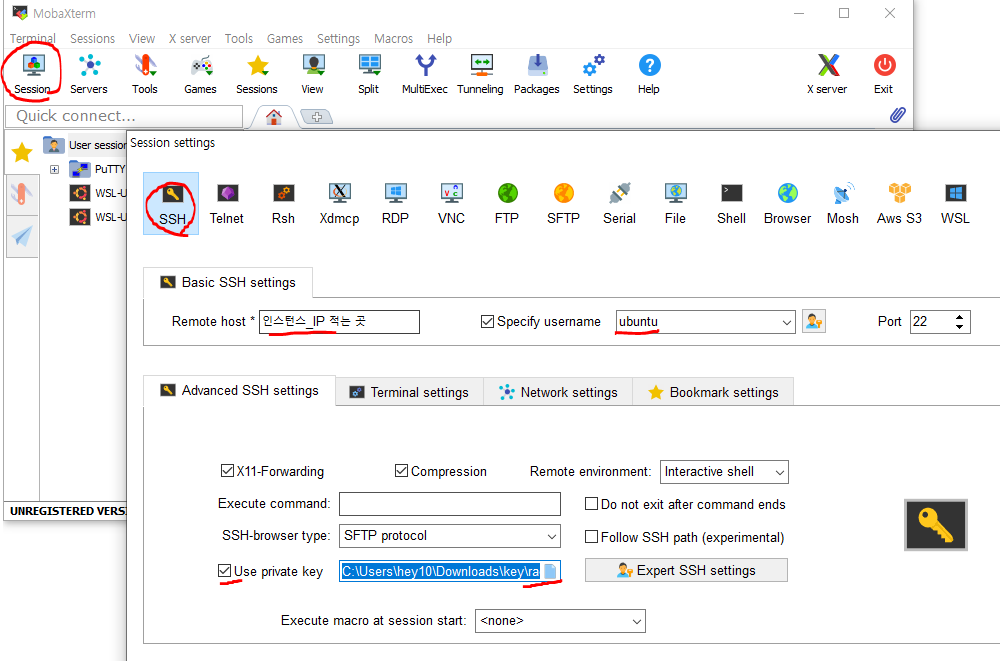Image resolution: width=1000 pixels, height=661 pixels.
Task: Expand the PuTTY sessions tree node
Action: 54,169
